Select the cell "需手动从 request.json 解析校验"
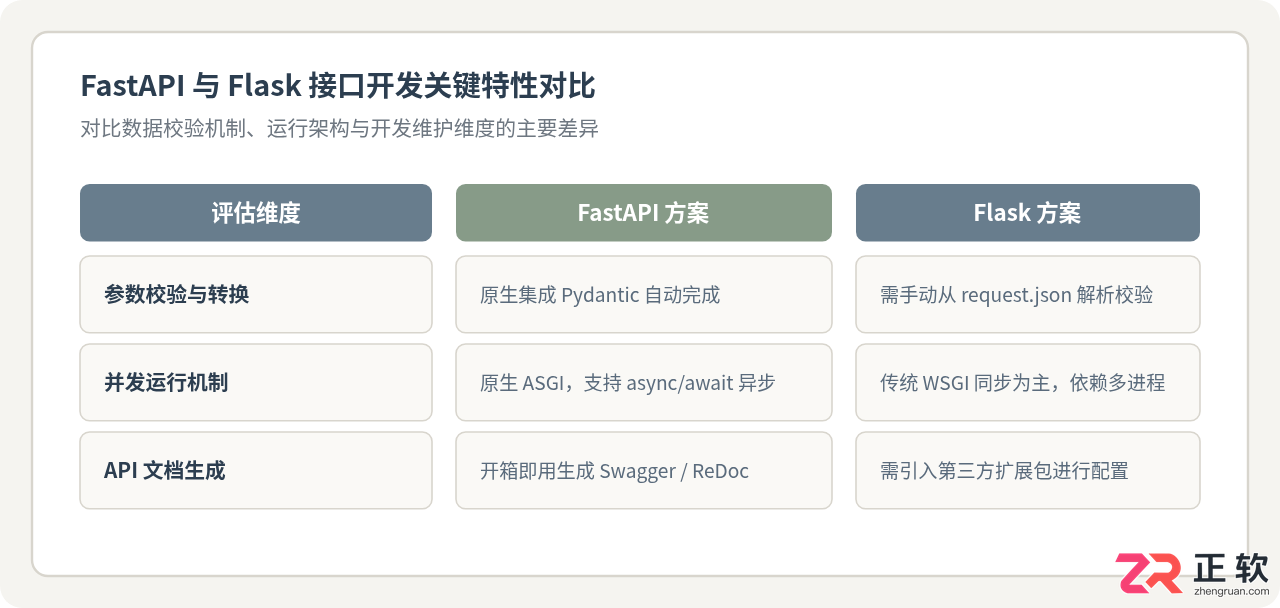This screenshot has height=608, width=1280. [x=1028, y=294]
